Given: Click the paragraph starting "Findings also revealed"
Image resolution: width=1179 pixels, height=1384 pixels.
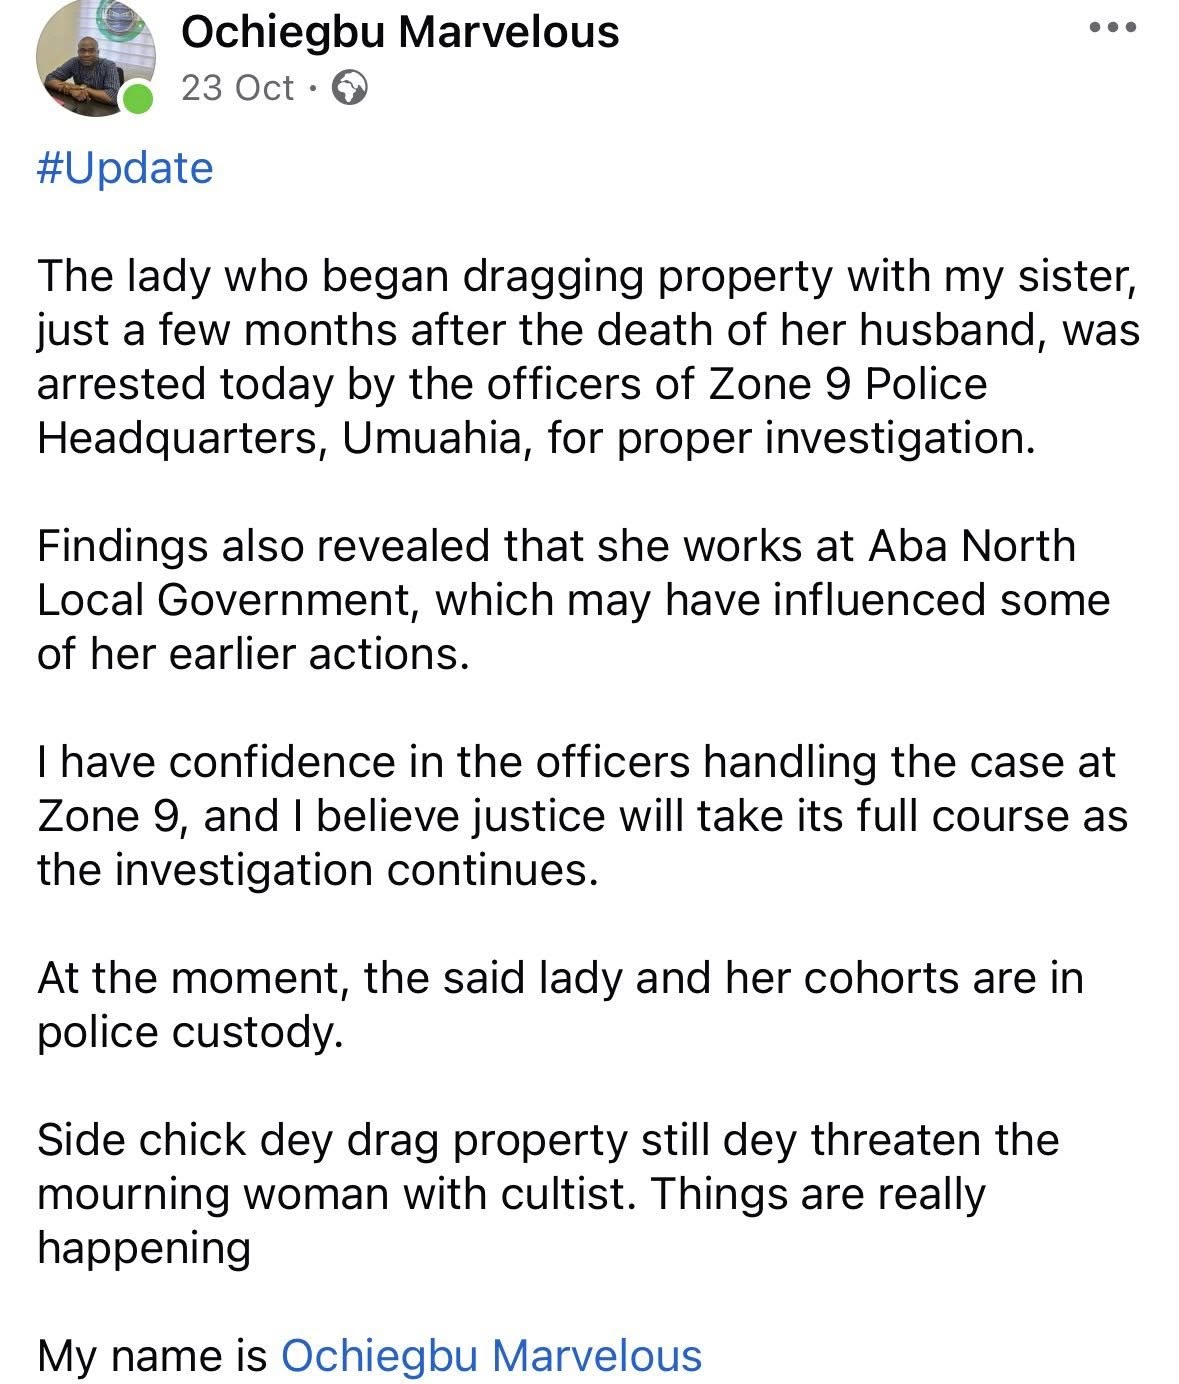Looking at the screenshot, I should coord(573,600).
